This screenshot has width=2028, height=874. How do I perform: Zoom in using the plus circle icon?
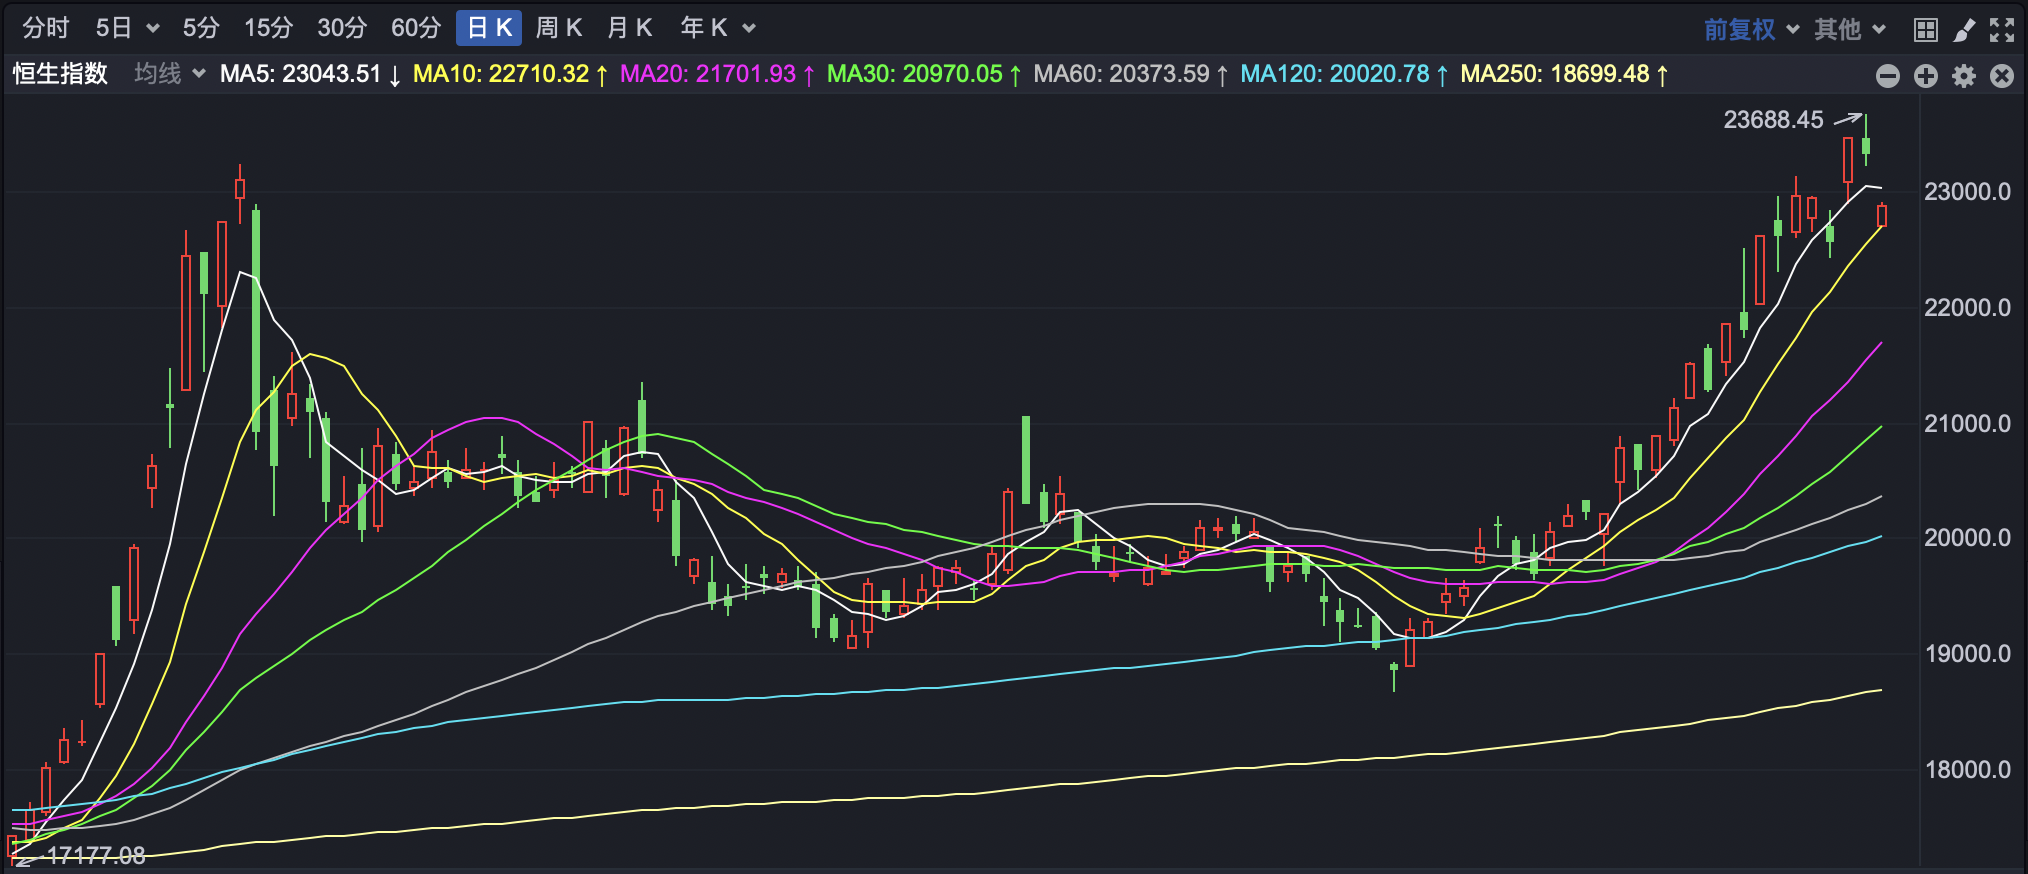pos(1925,76)
